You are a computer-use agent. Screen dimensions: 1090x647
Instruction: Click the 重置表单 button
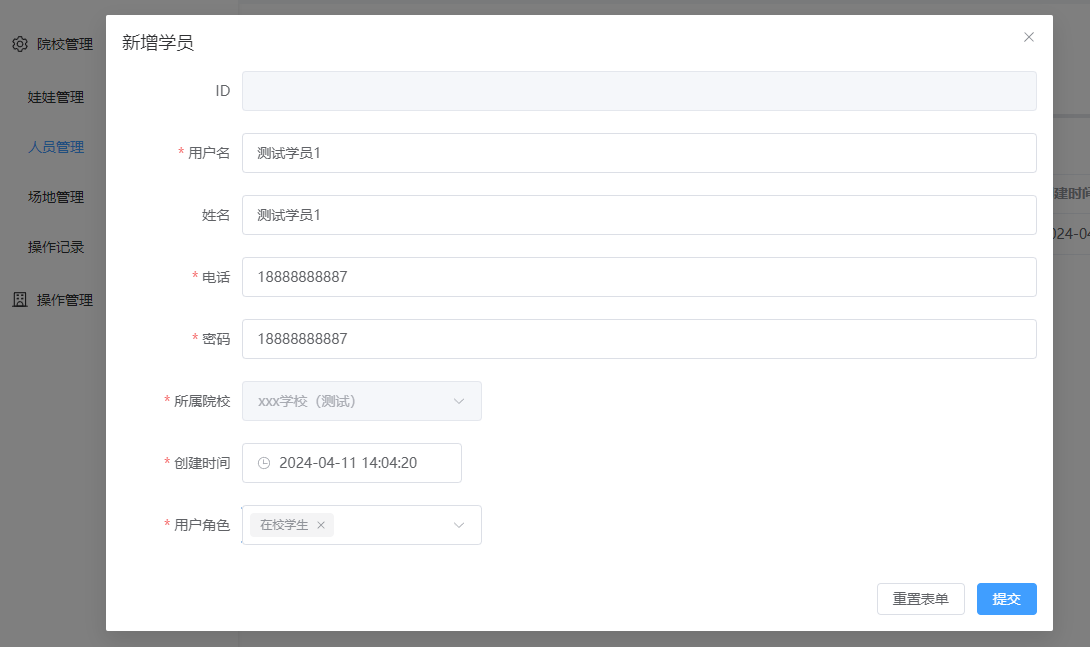(x=920, y=599)
